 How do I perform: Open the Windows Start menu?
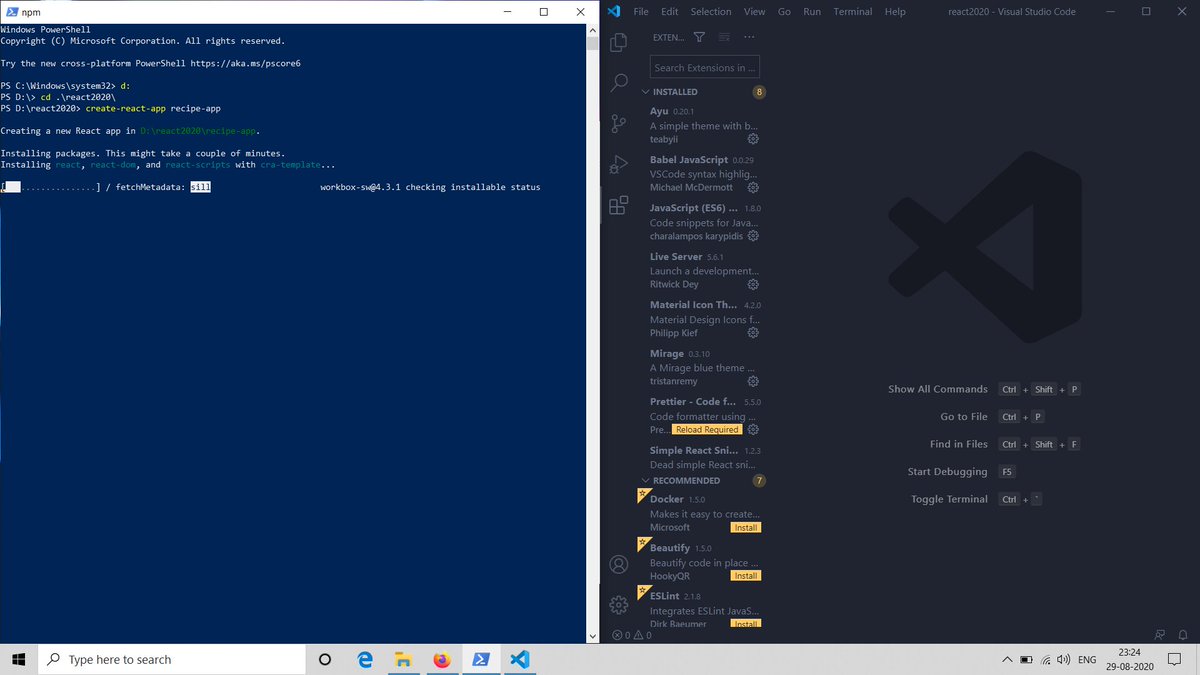click(19, 660)
